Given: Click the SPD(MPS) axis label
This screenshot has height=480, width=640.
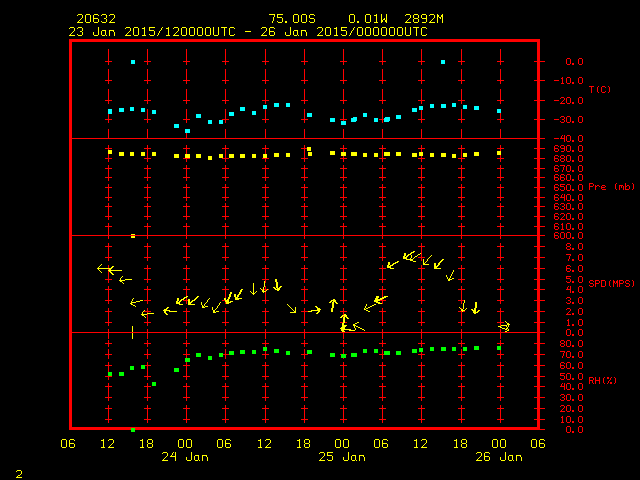Looking at the screenshot, I should [x=611, y=283].
